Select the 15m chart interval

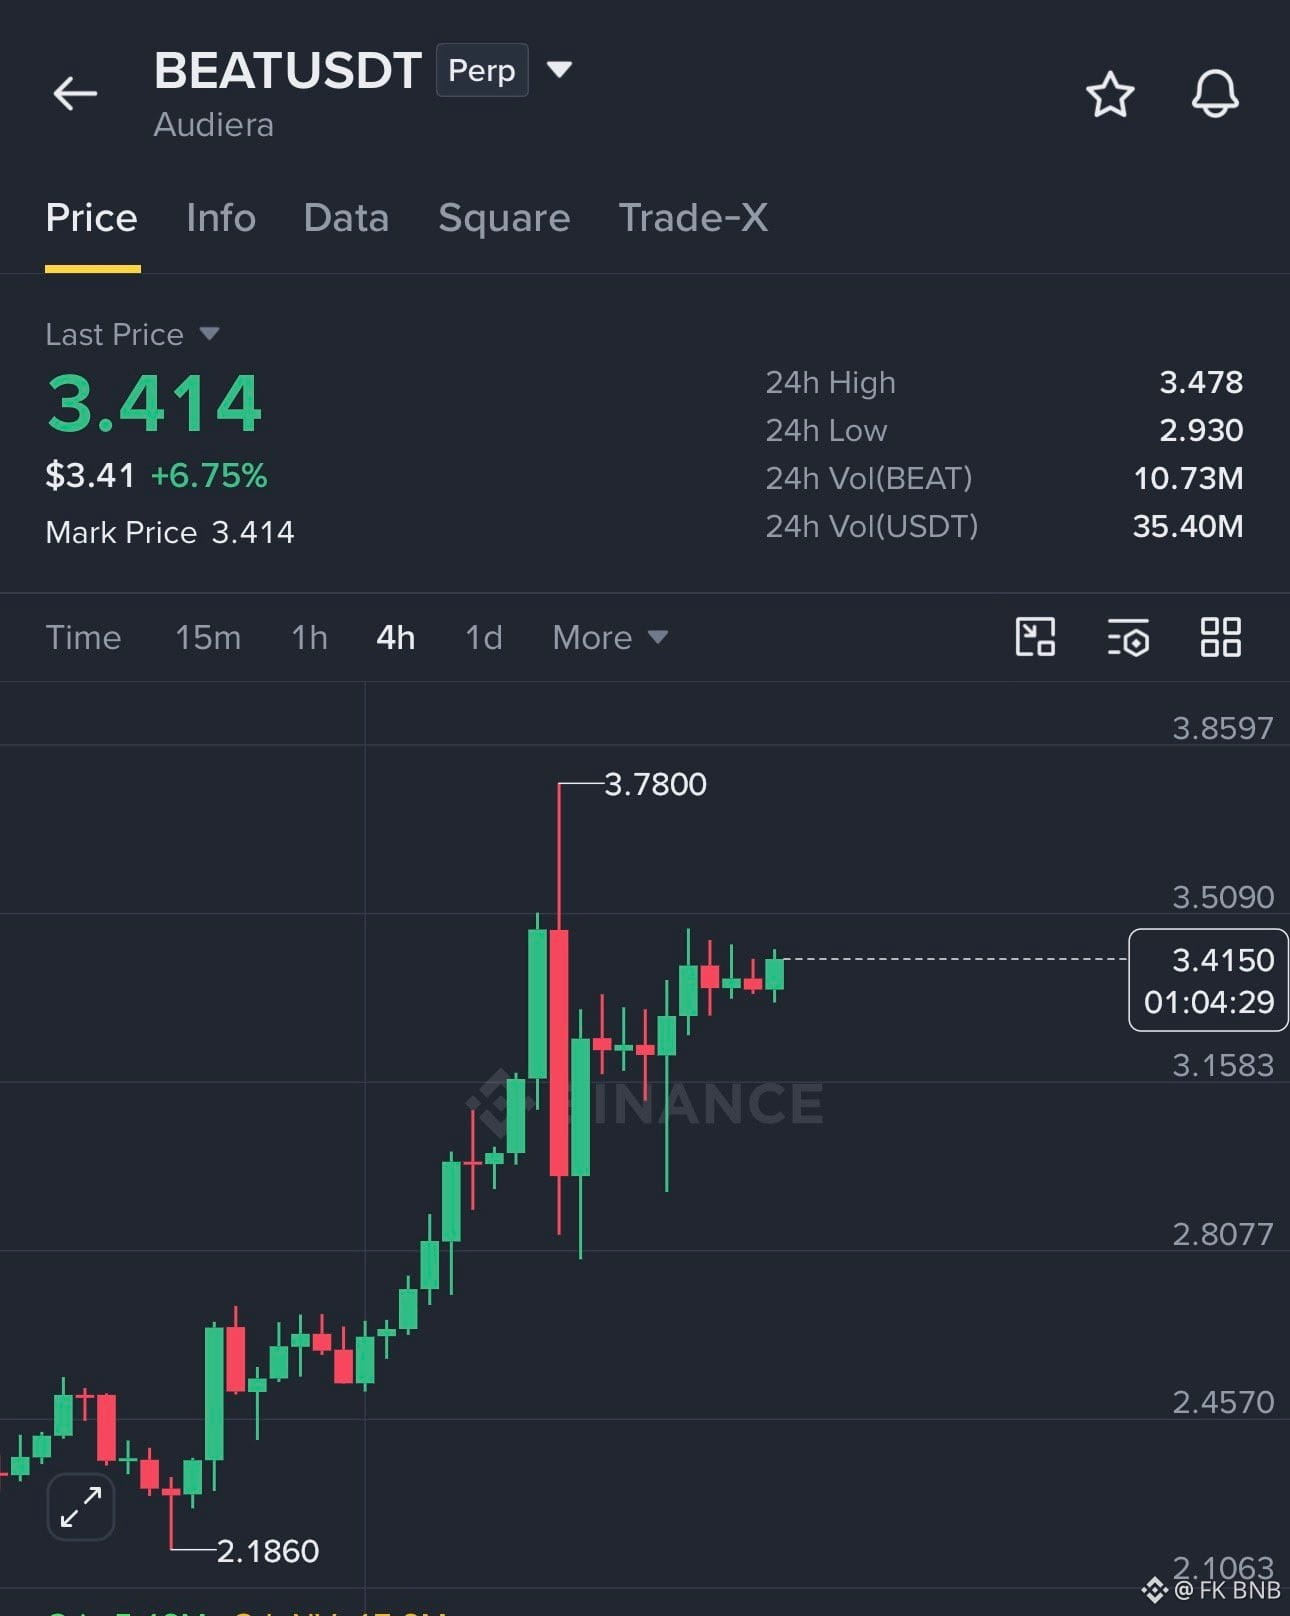[x=208, y=637]
